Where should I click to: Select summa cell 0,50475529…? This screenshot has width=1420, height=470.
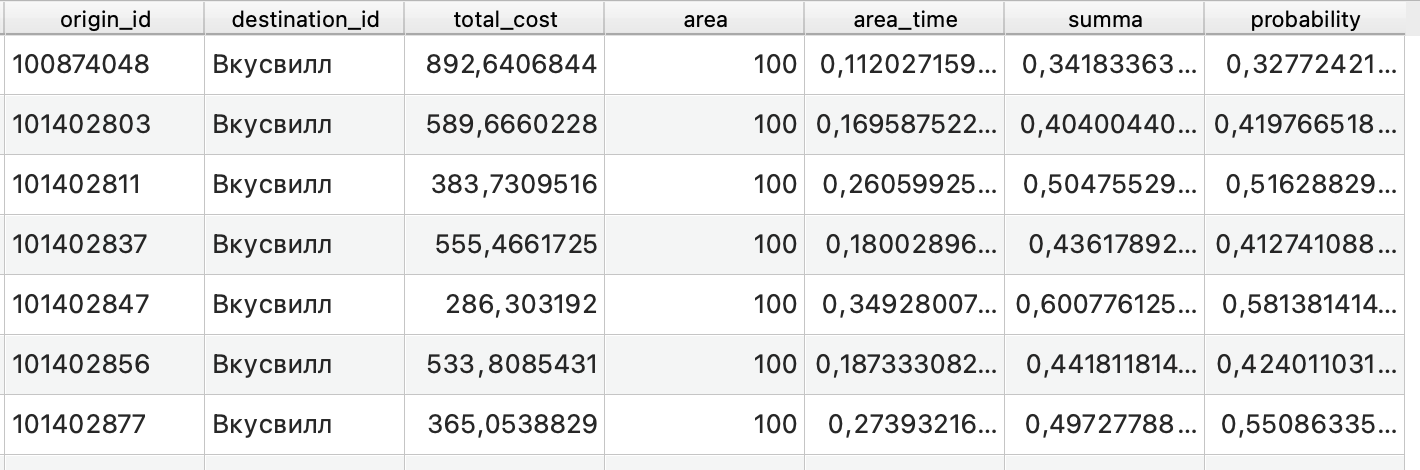1105,185
